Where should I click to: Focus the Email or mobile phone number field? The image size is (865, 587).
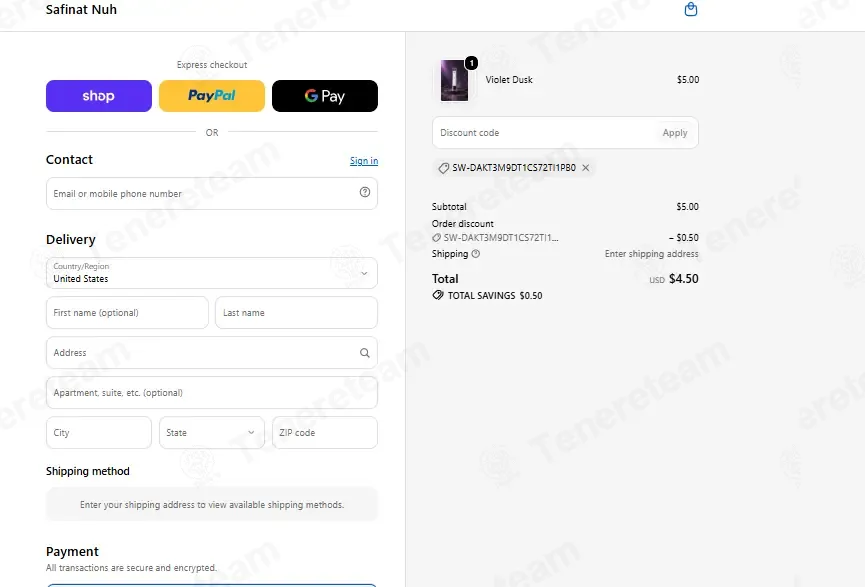click(212, 194)
